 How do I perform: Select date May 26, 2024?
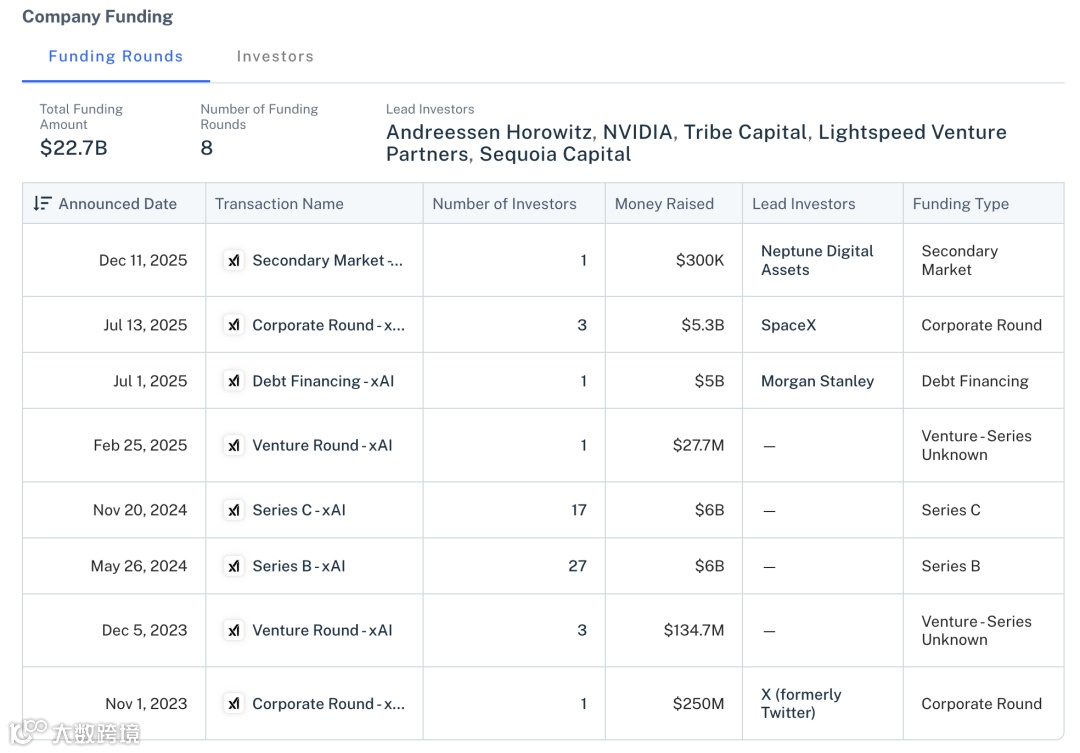138,566
